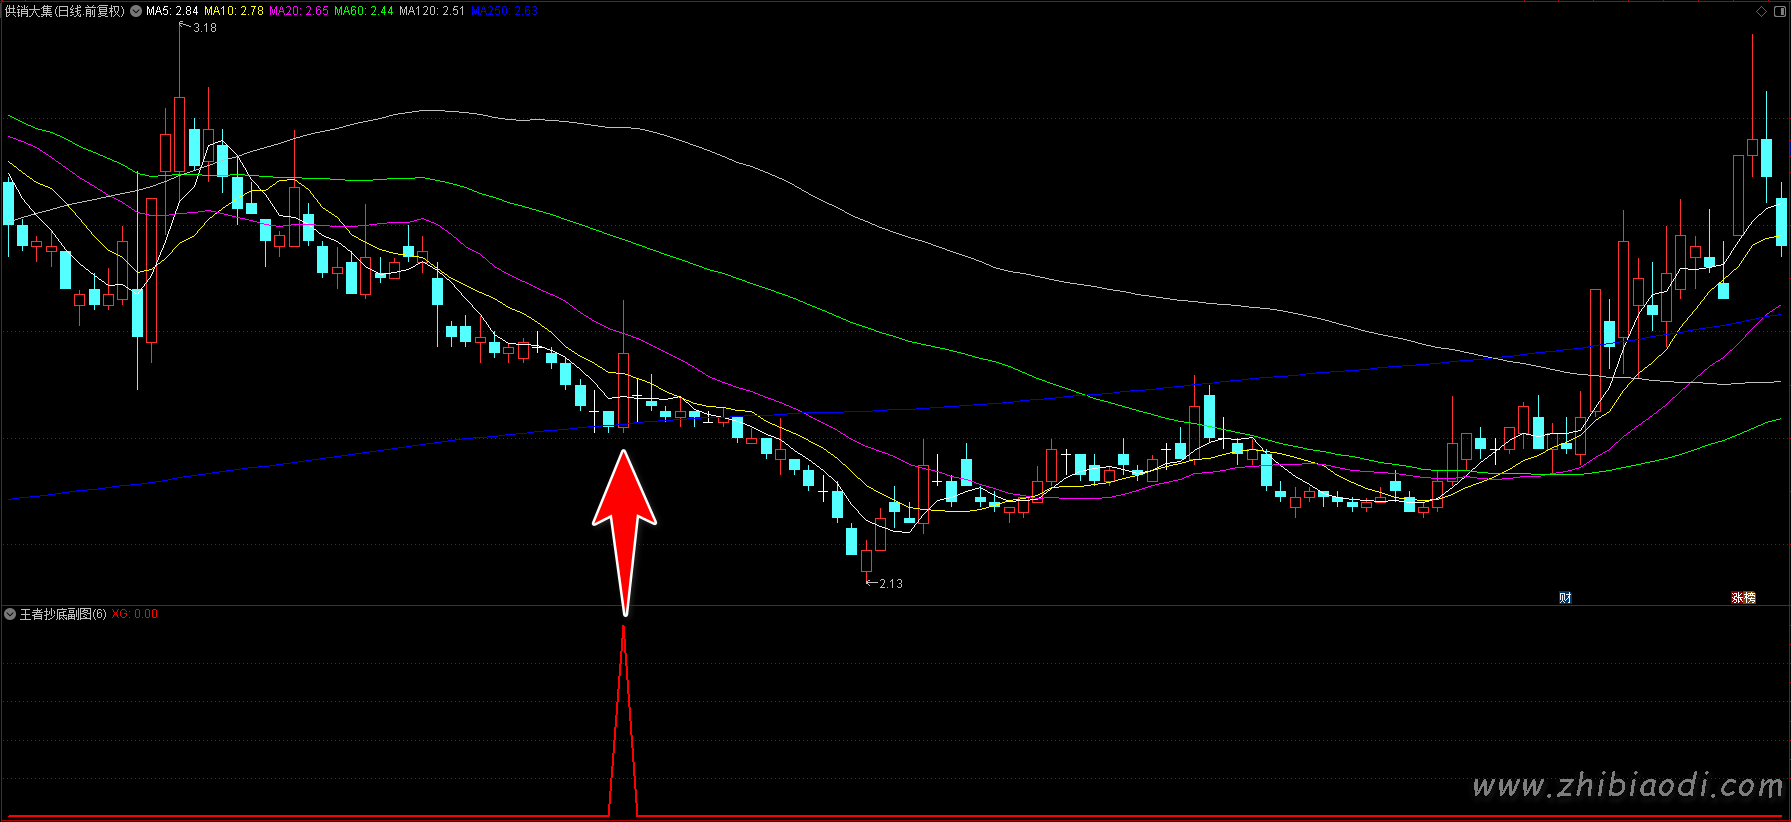1791x822 pixels.
Task: Click the 王者抄底副图(6) indicator name
Action: coord(63,614)
